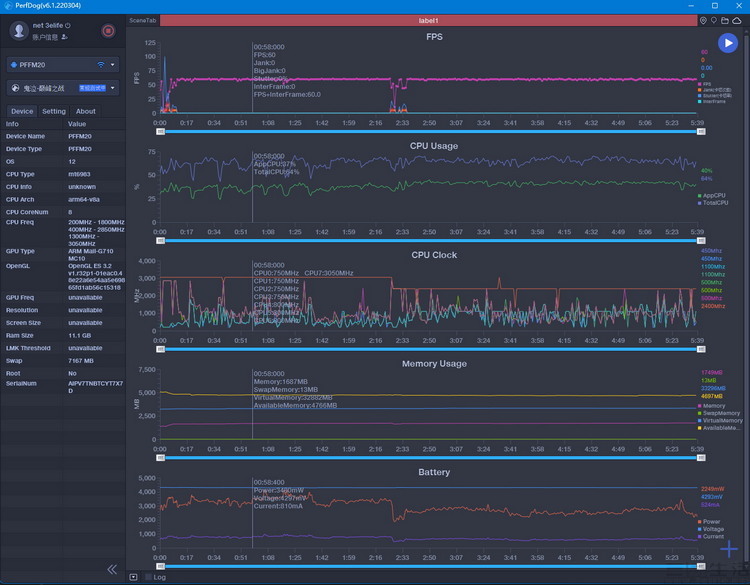Select the SerialNum row
This screenshot has height=585, width=750.
(x=63, y=386)
